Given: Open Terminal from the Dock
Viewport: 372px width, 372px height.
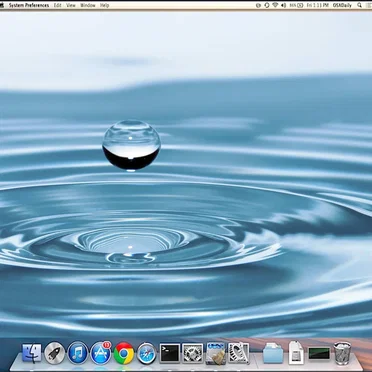Looking at the screenshot, I should pos(170,353).
